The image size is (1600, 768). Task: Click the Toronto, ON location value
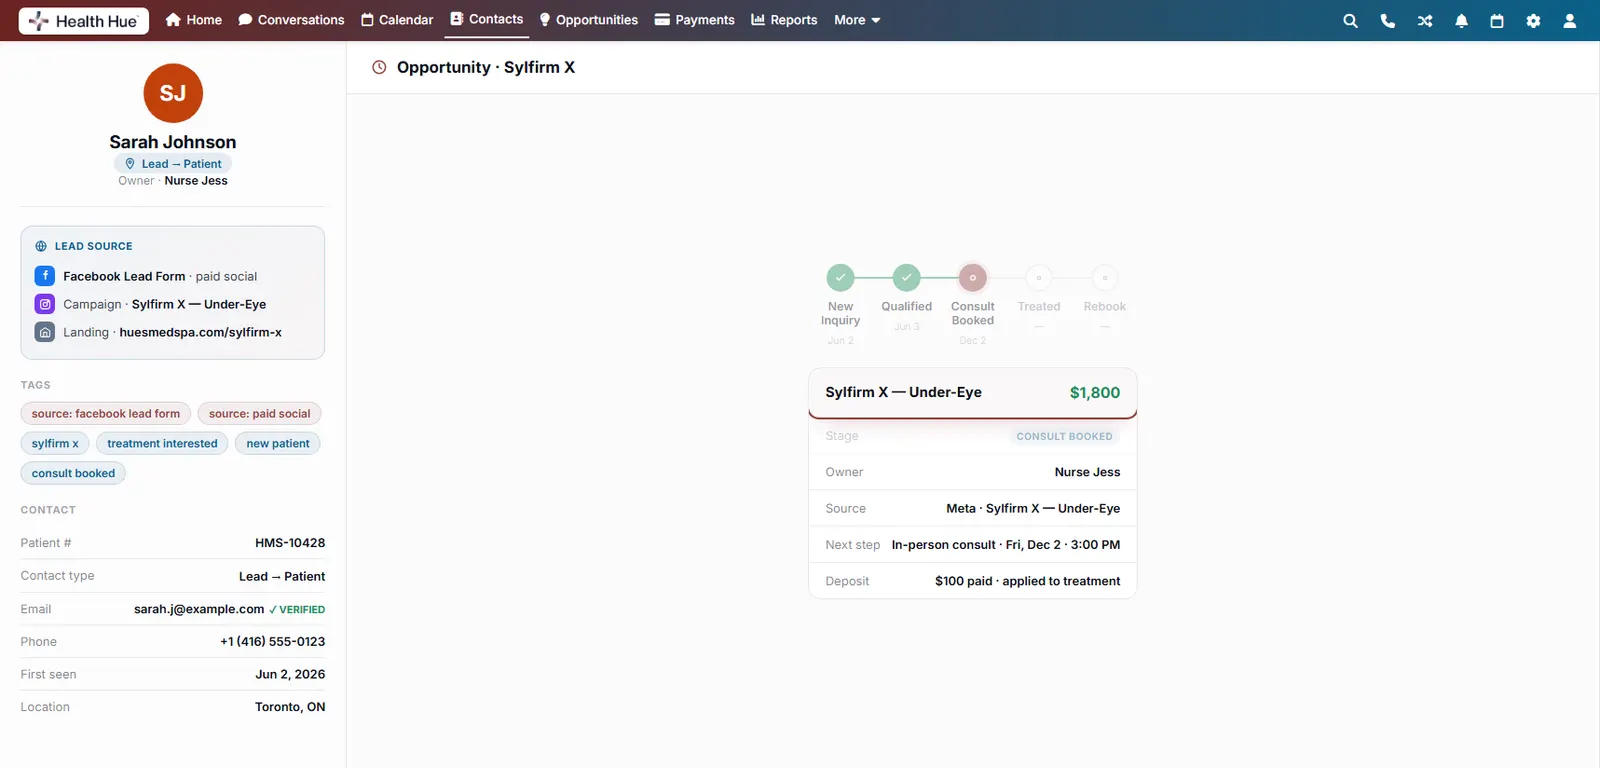coord(290,707)
